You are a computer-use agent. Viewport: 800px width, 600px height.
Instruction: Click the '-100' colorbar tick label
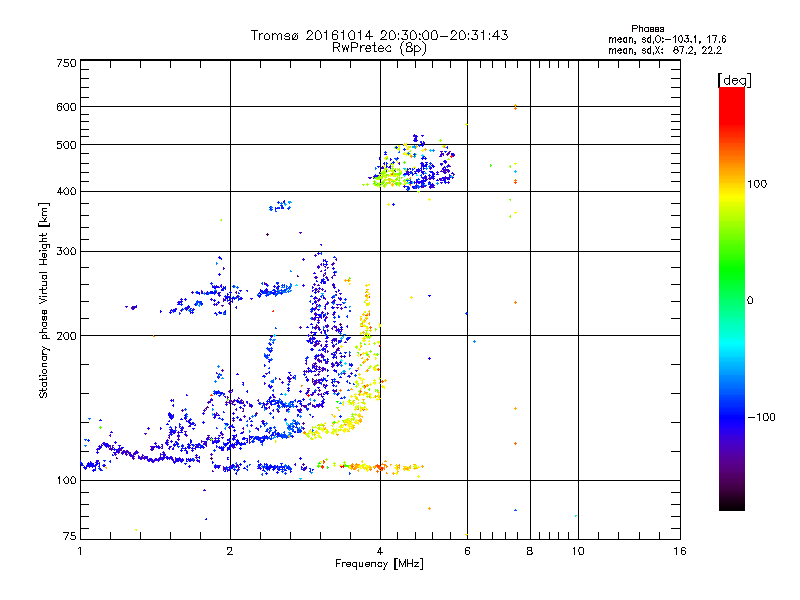click(761, 417)
